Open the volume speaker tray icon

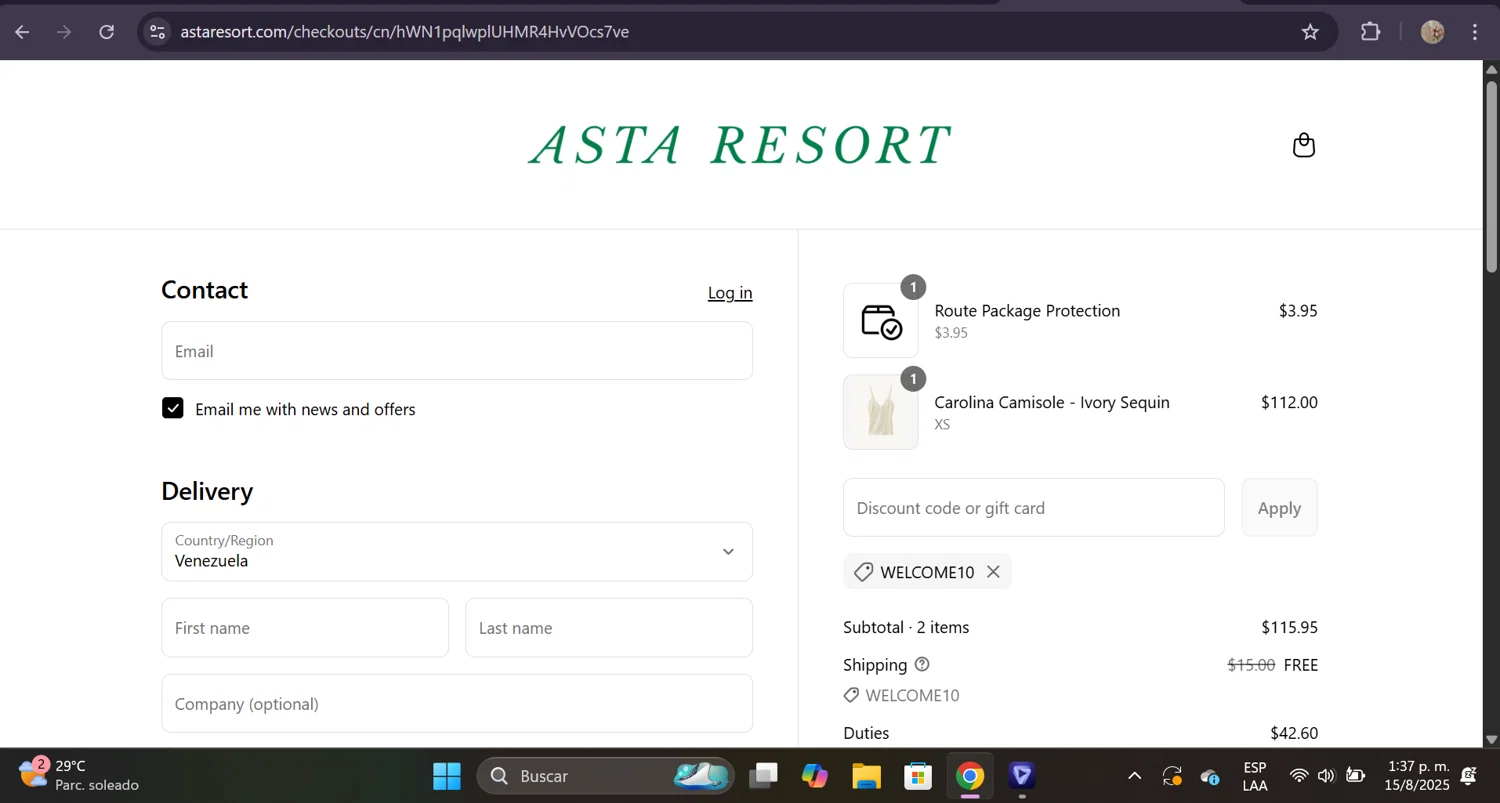1326,776
